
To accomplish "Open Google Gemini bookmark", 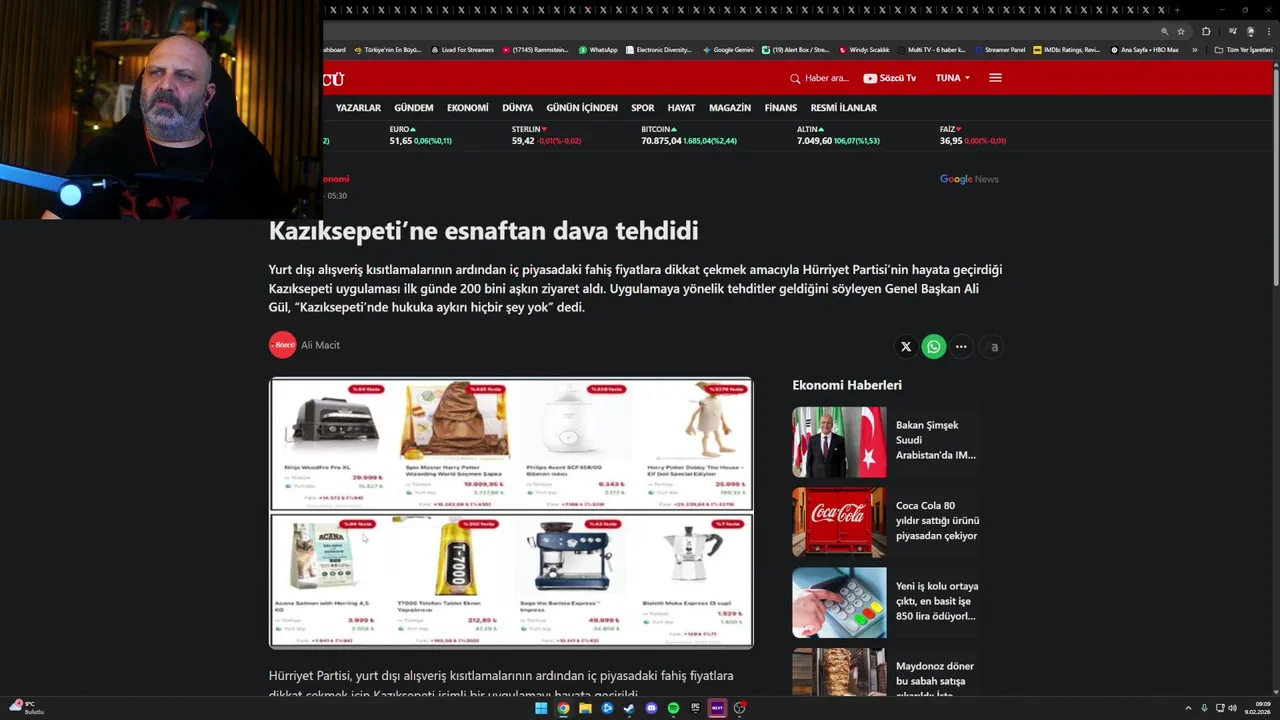I will point(728,50).
